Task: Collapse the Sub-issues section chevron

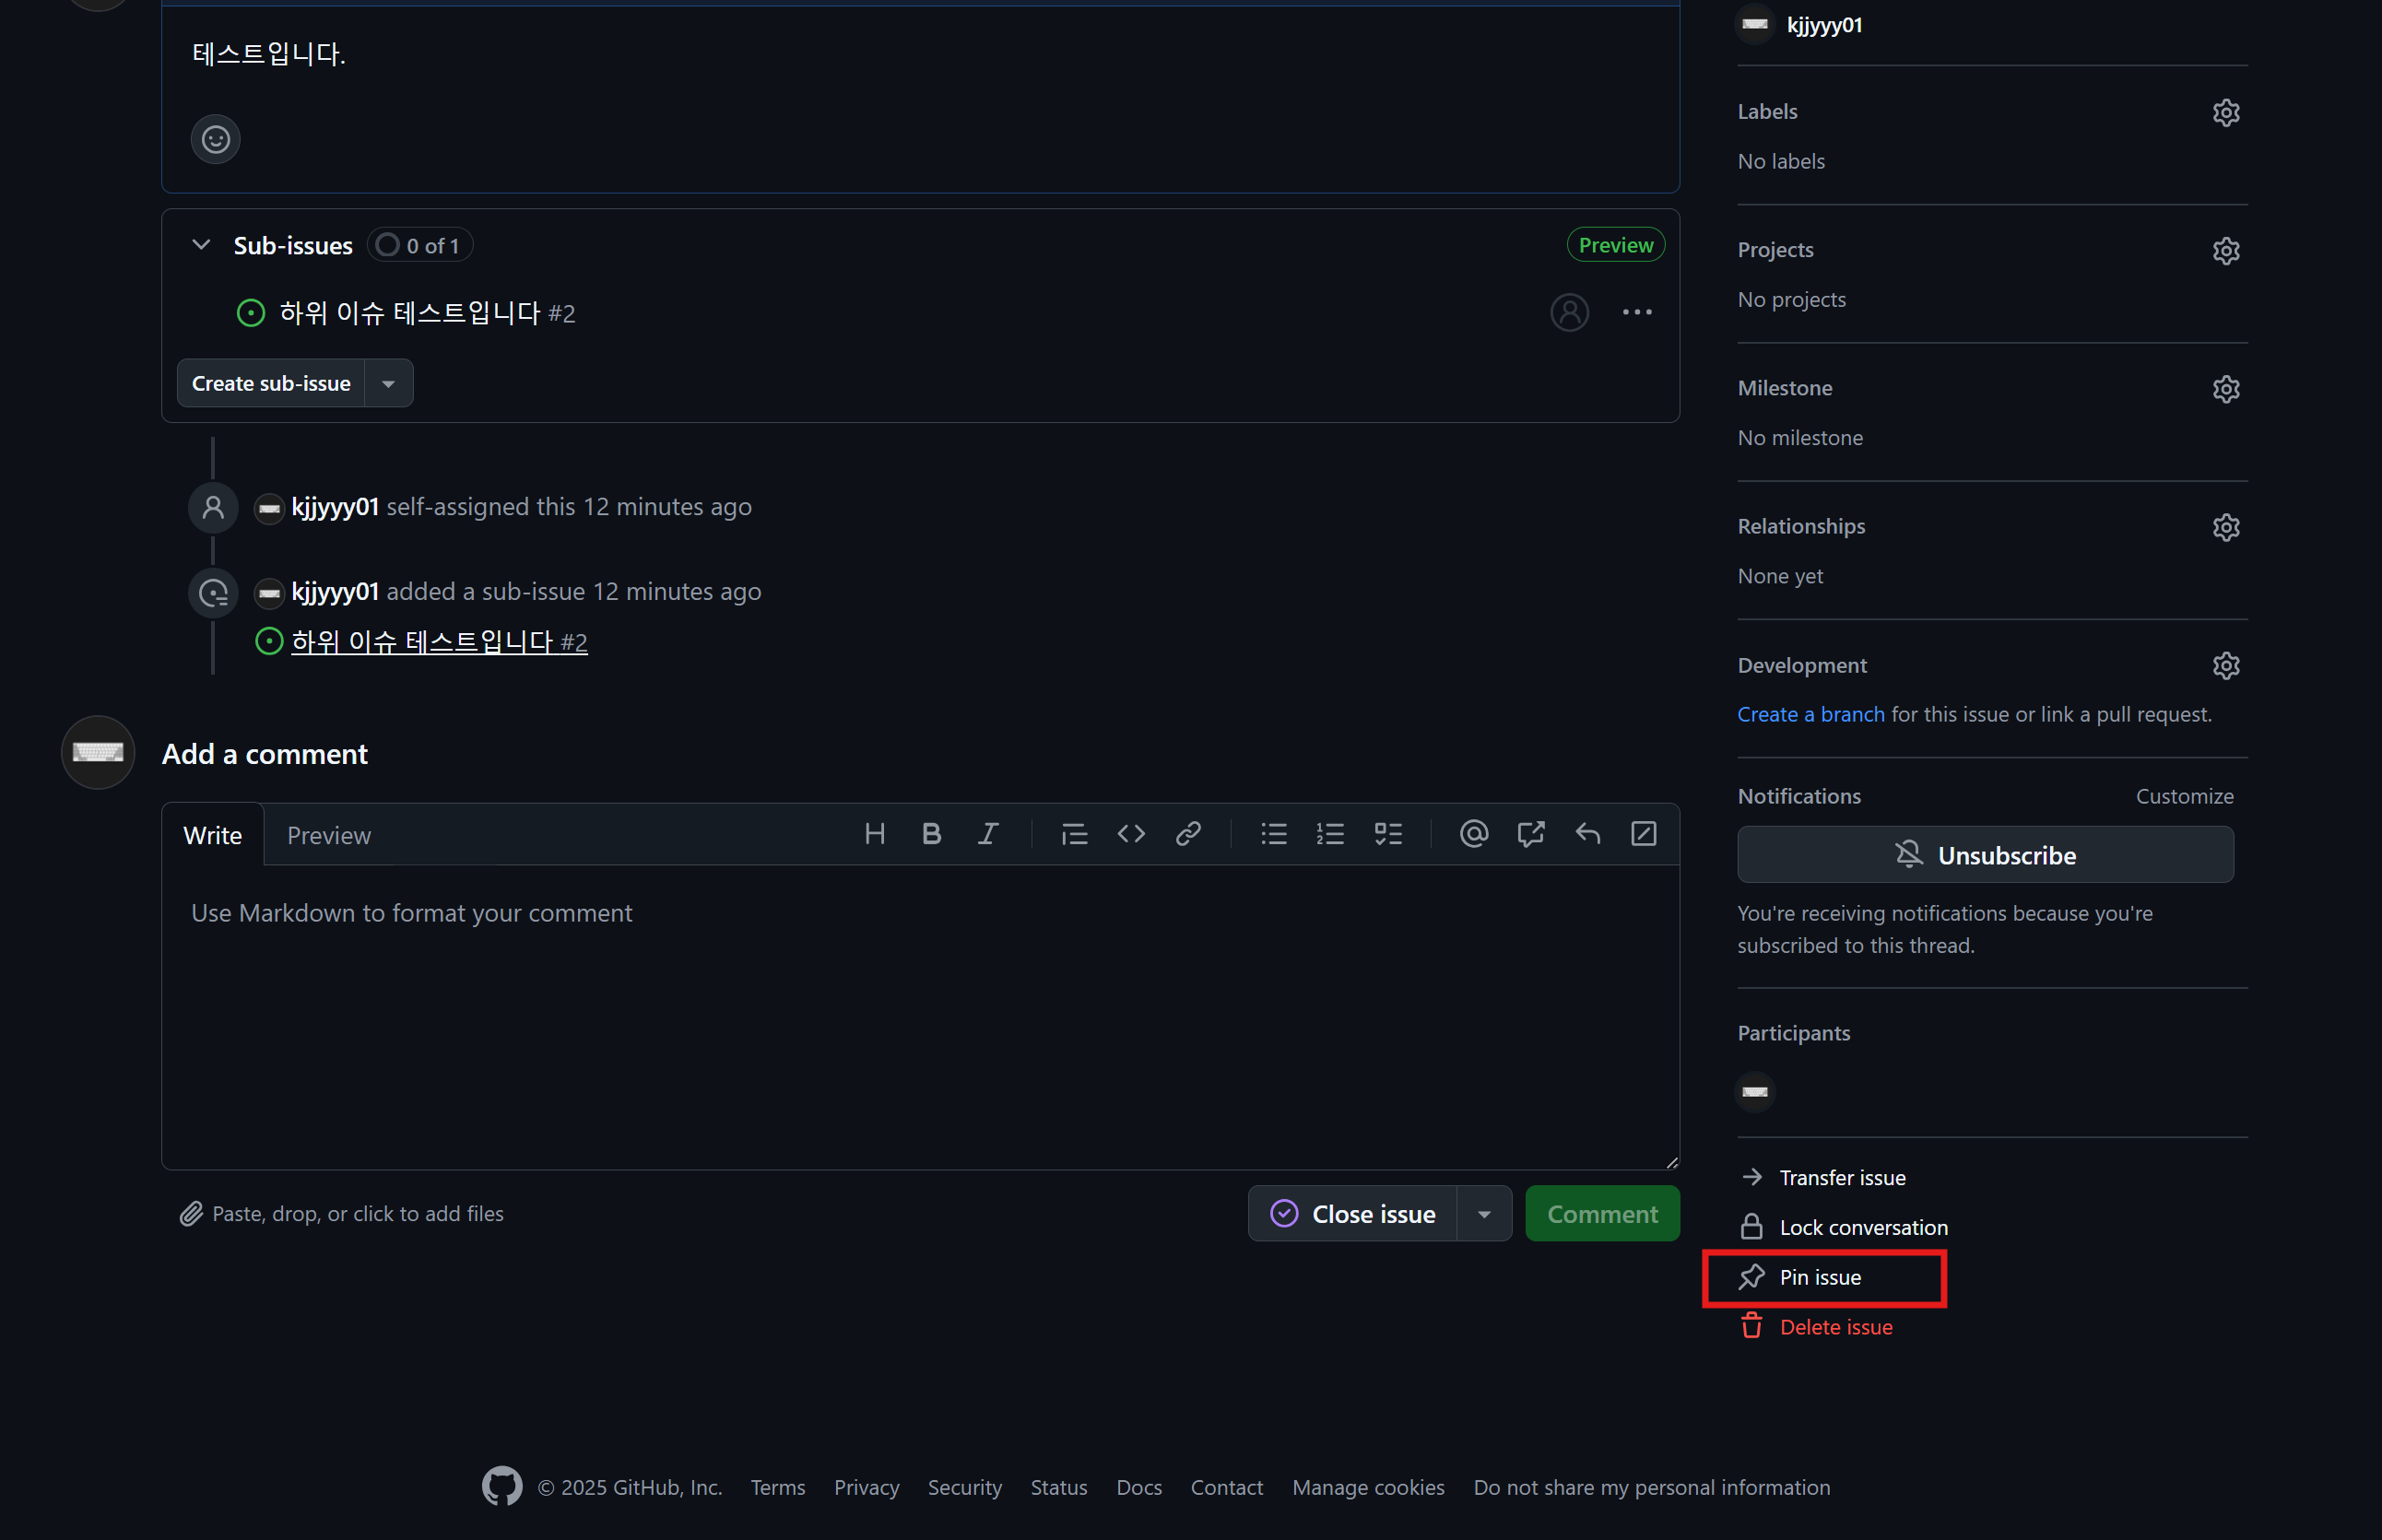Action: click(201, 245)
